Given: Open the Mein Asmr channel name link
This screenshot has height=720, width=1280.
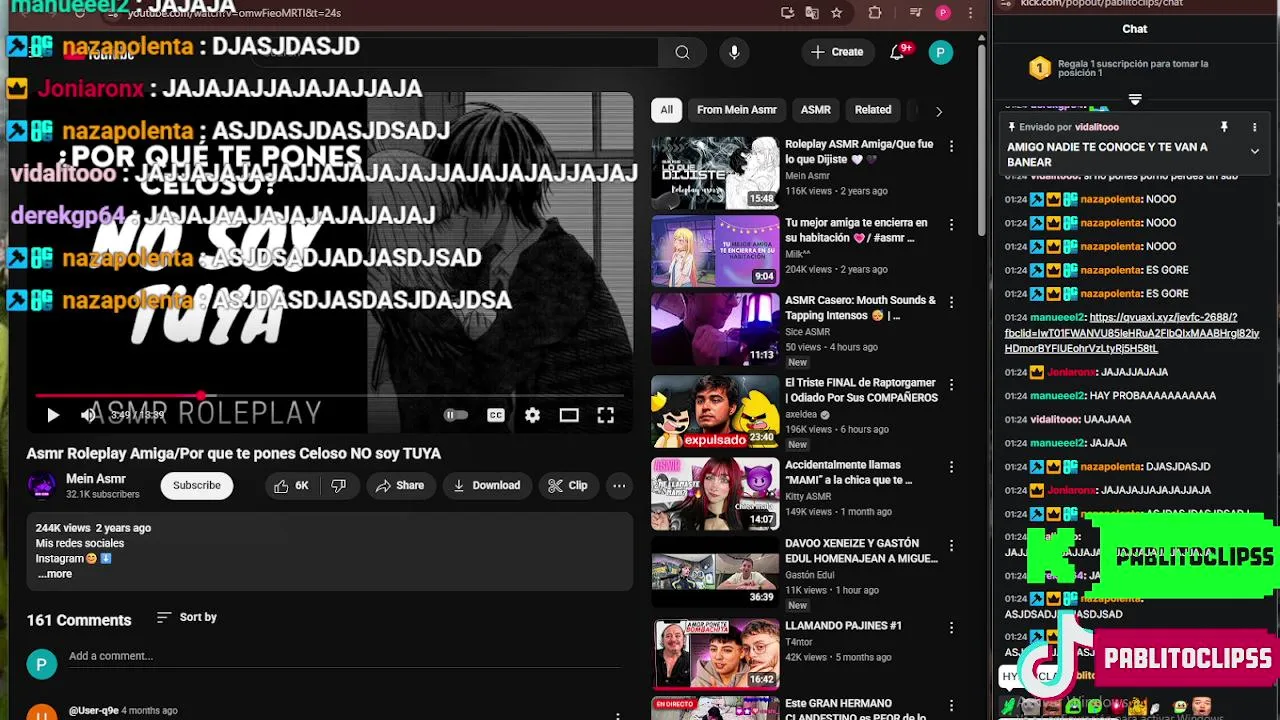Looking at the screenshot, I should coord(96,479).
